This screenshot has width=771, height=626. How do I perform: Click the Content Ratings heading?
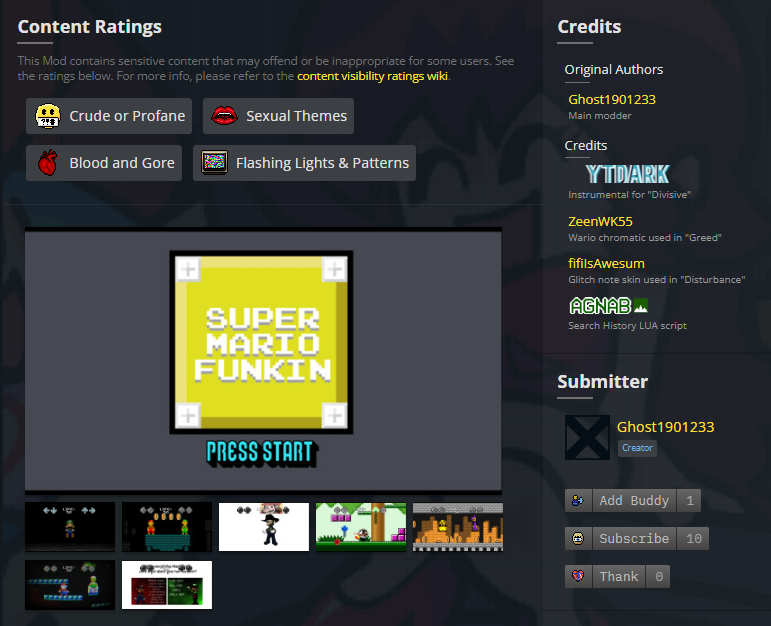[x=89, y=27]
